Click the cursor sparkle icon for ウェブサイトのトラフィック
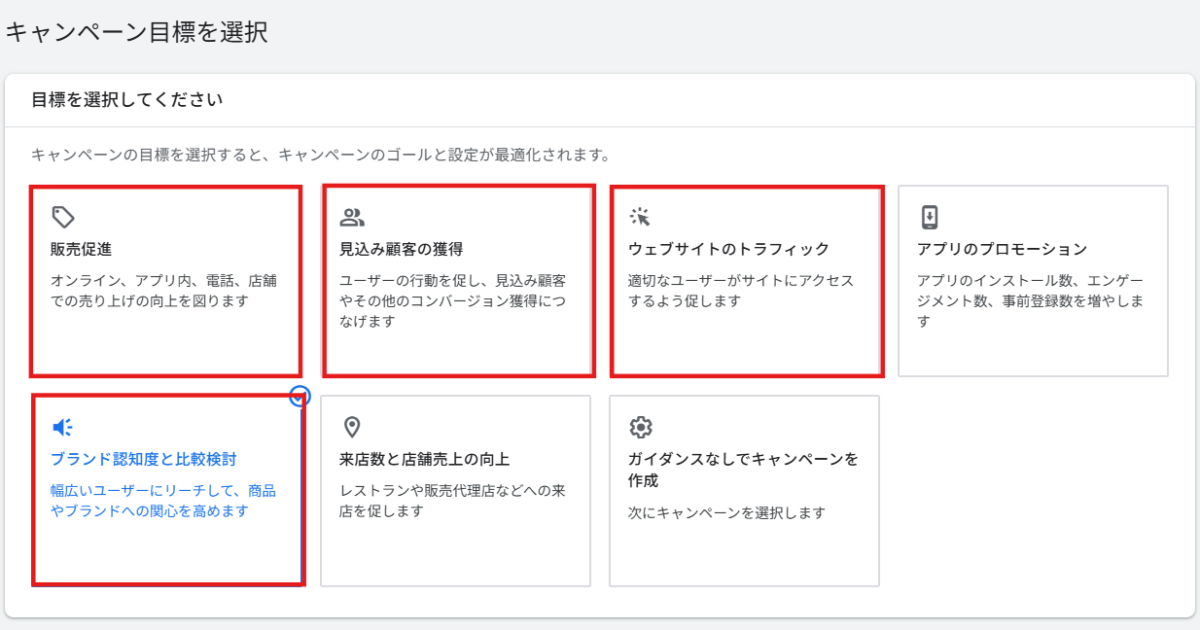 point(640,217)
